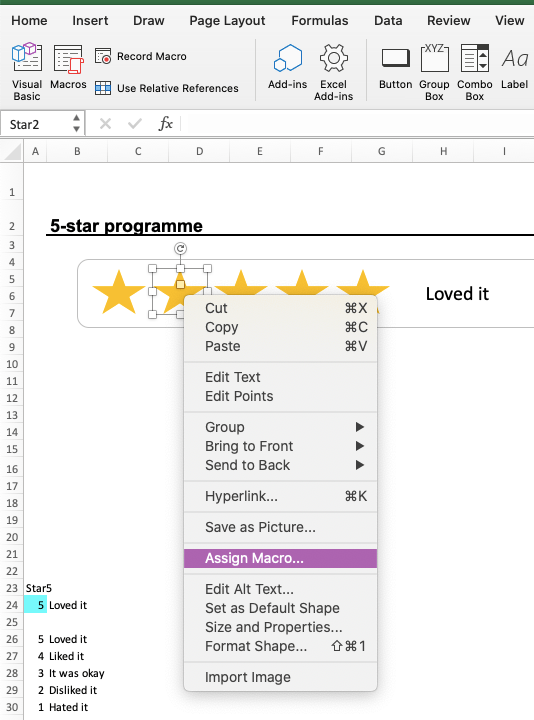Expand the Bring to Front submenu
This screenshot has width=534, height=720.
[x=360, y=446]
